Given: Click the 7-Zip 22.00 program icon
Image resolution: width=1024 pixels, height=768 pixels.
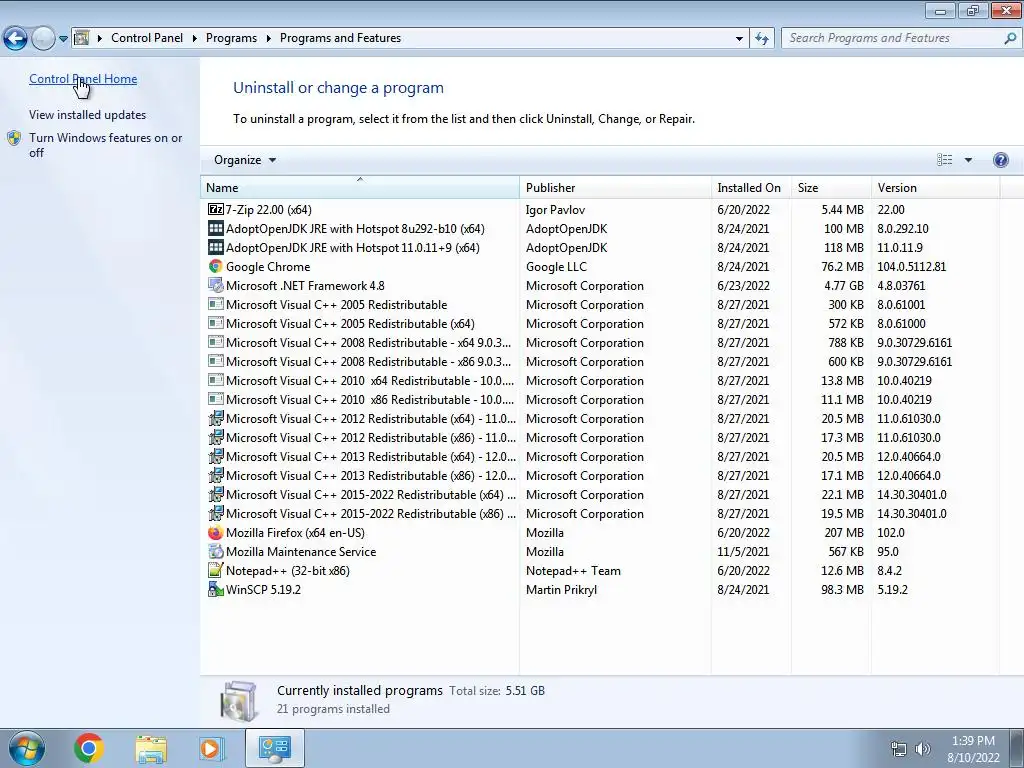Looking at the screenshot, I should click(x=216, y=210).
